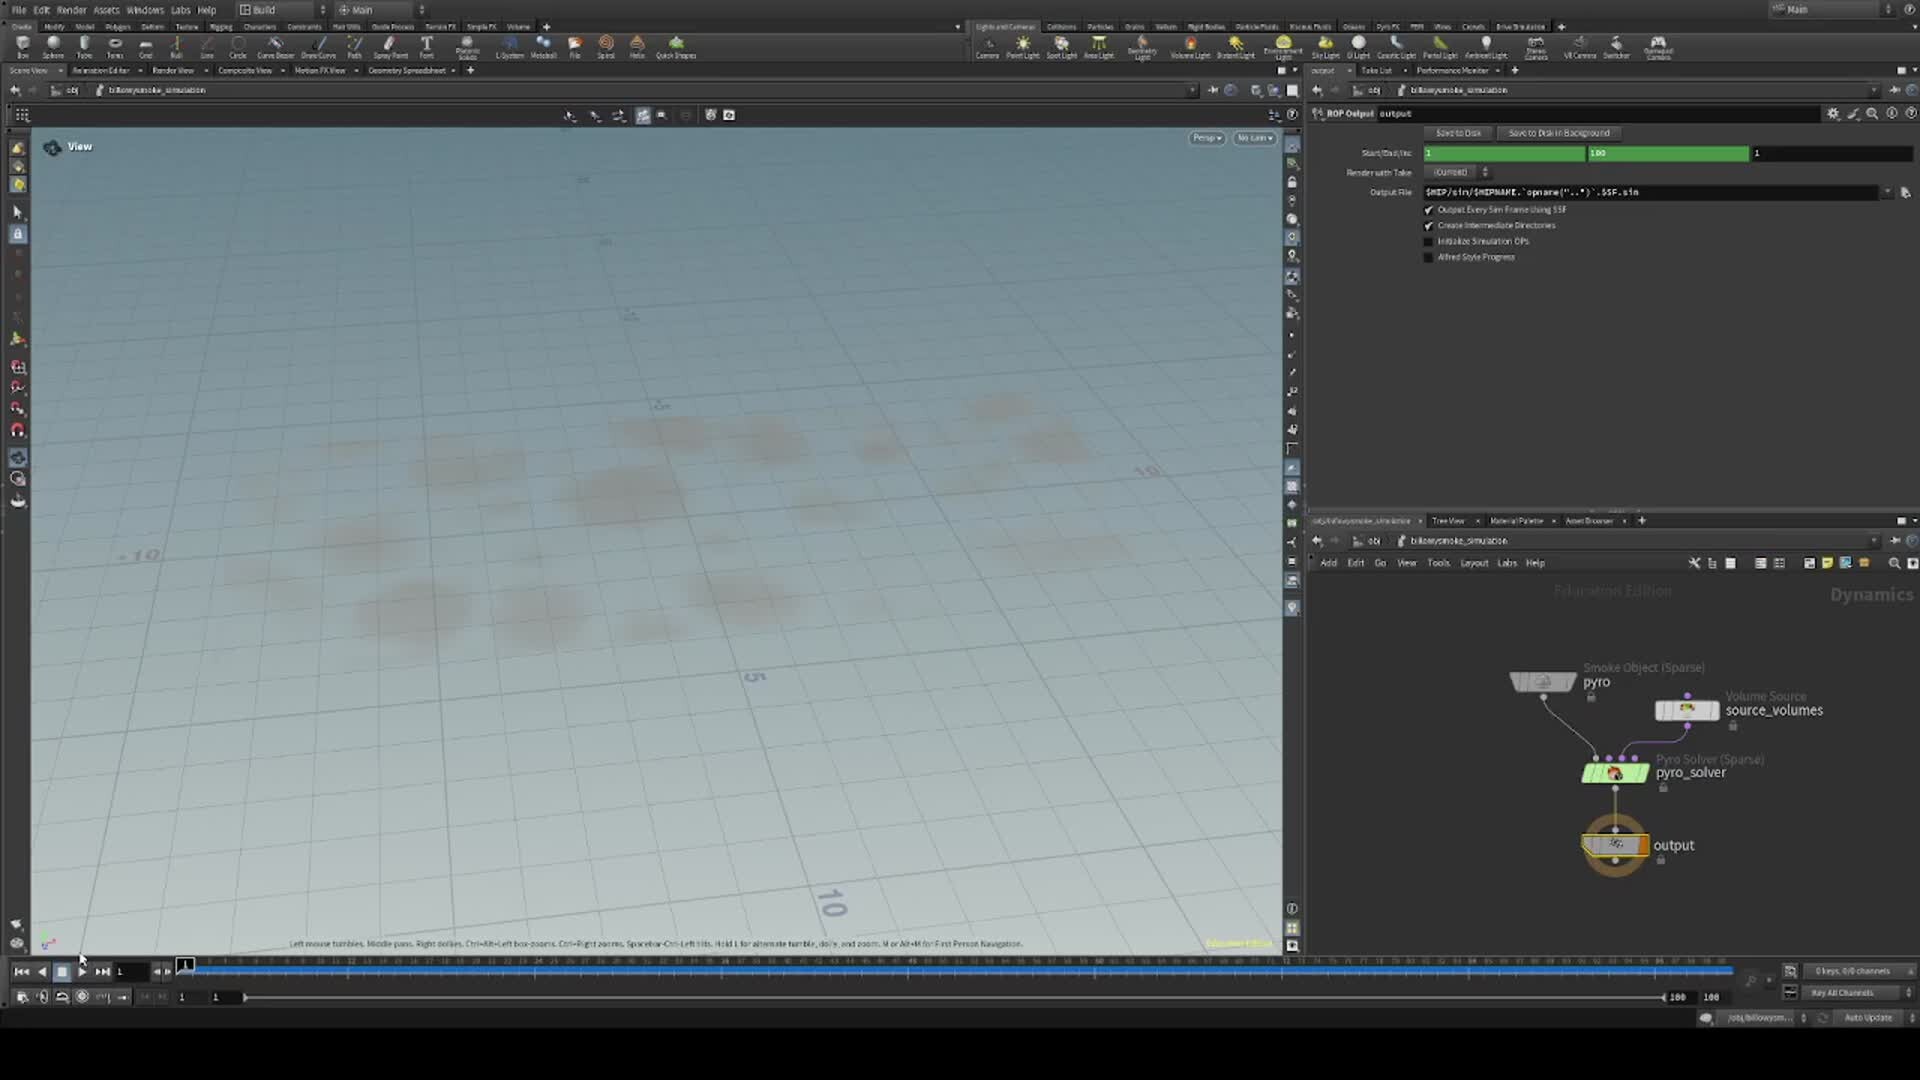Switch to the Geometry Spreadsheet tab
This screenshot has height=1080, width=1920.
click(407, 71)
